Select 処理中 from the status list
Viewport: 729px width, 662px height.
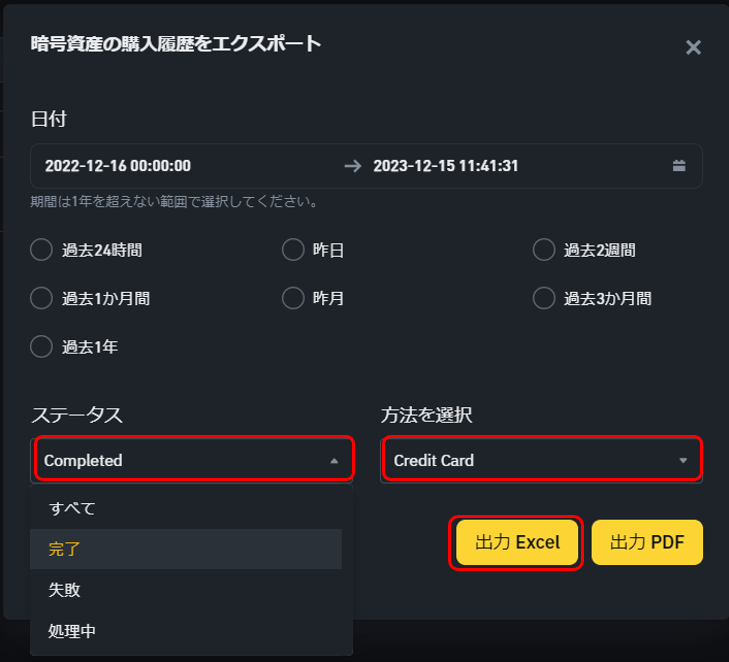(186, 631)
